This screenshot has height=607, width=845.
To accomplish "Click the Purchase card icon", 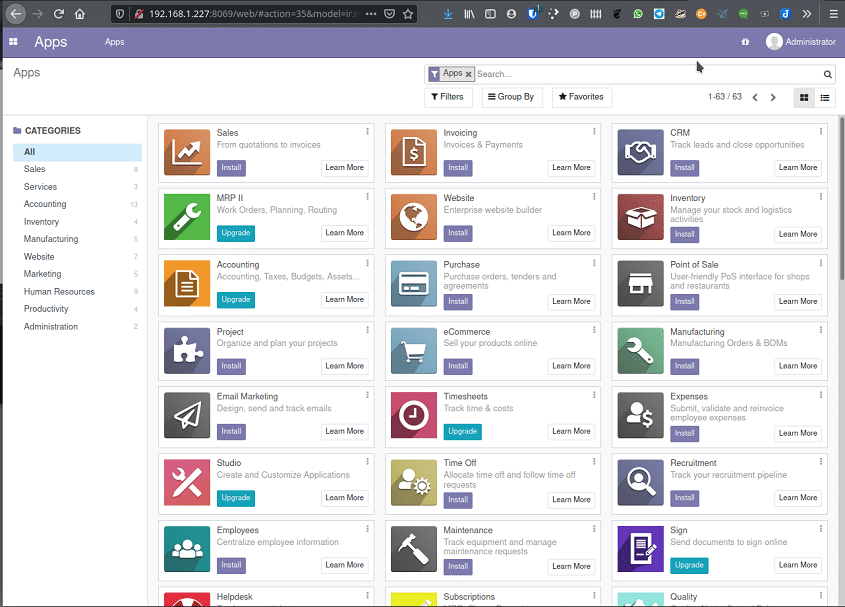I will [414, 284].
